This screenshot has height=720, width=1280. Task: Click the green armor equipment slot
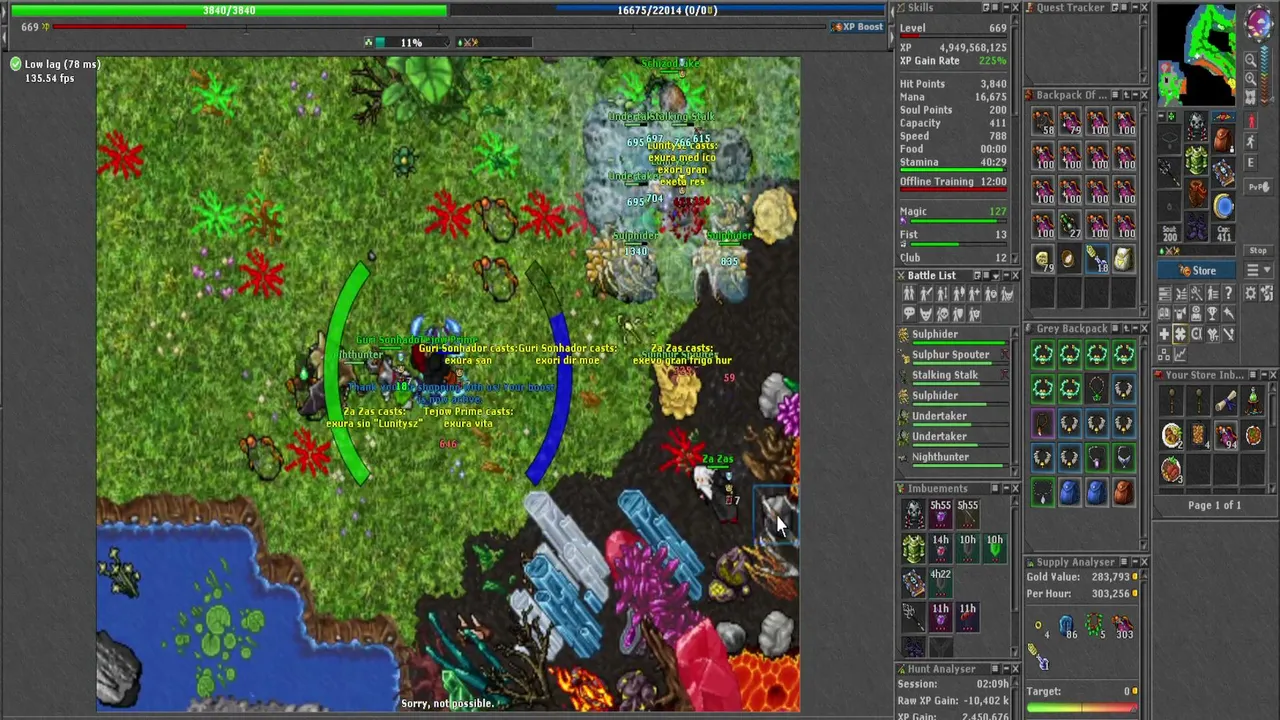[x=1196, y=160]
